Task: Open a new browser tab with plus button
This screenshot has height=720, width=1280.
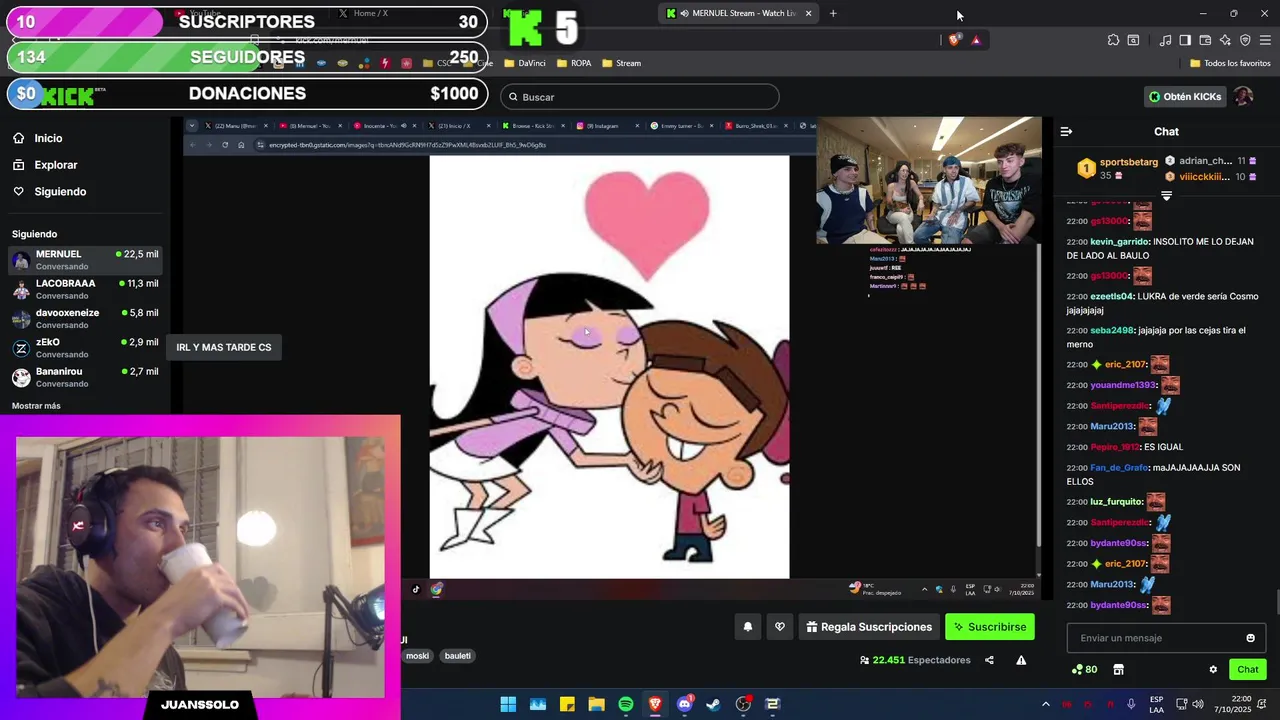Action: point(833,13)
